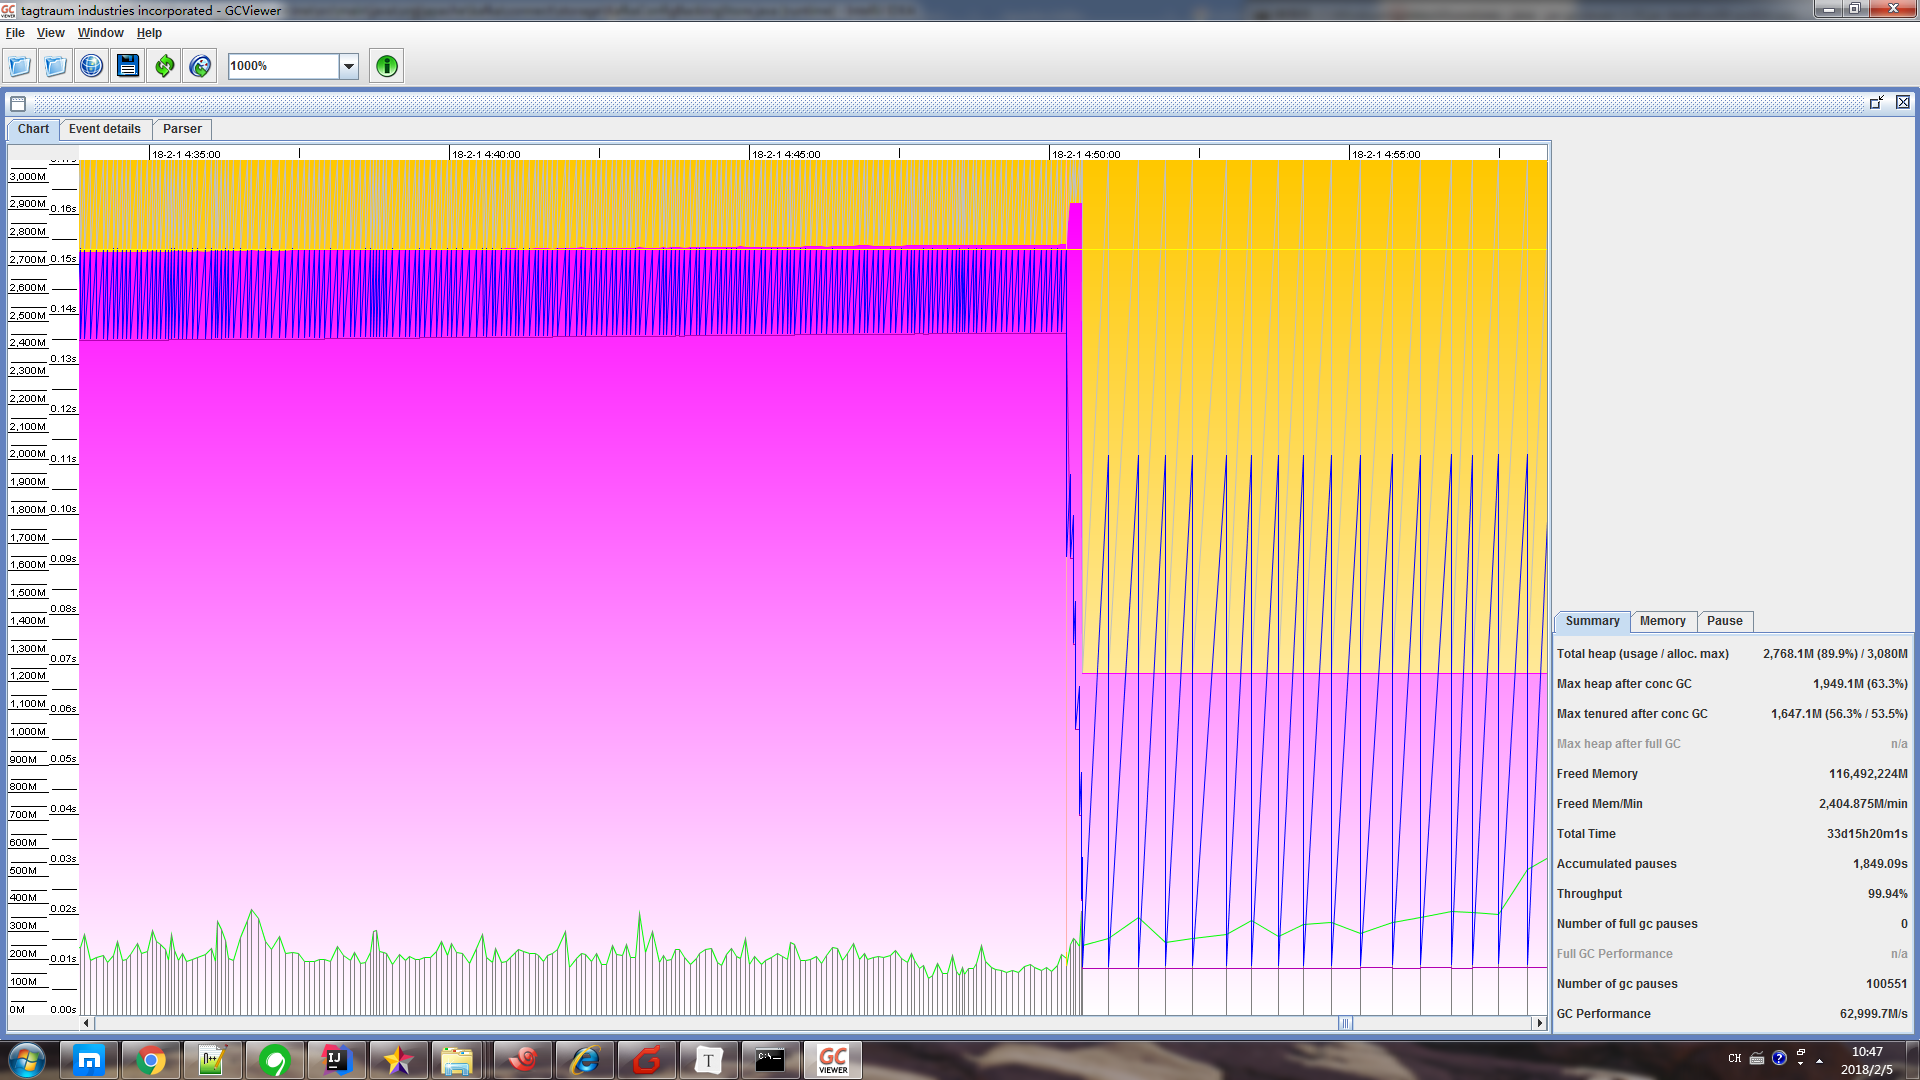Show GCViewer info with the green i icon
Viewport: 1920px width, 1080px height.
(x=385, y=65)
